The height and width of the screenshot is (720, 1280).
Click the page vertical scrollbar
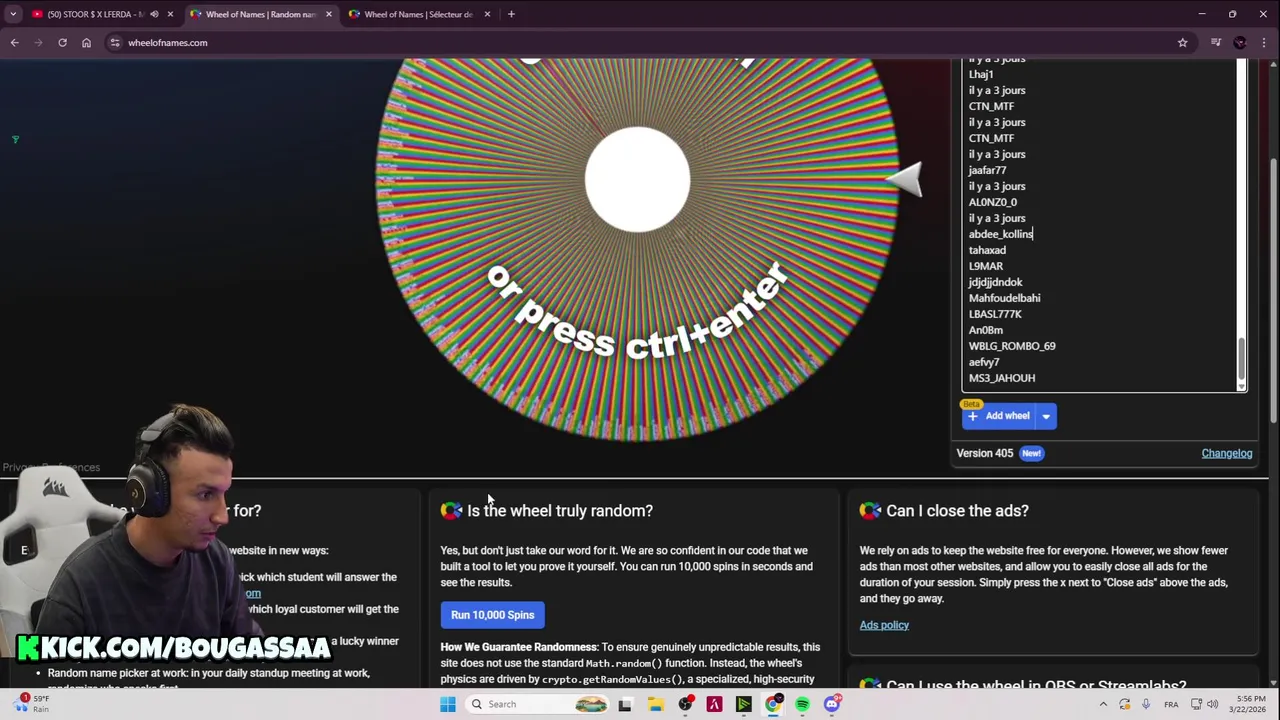(x=1273, y=290)
